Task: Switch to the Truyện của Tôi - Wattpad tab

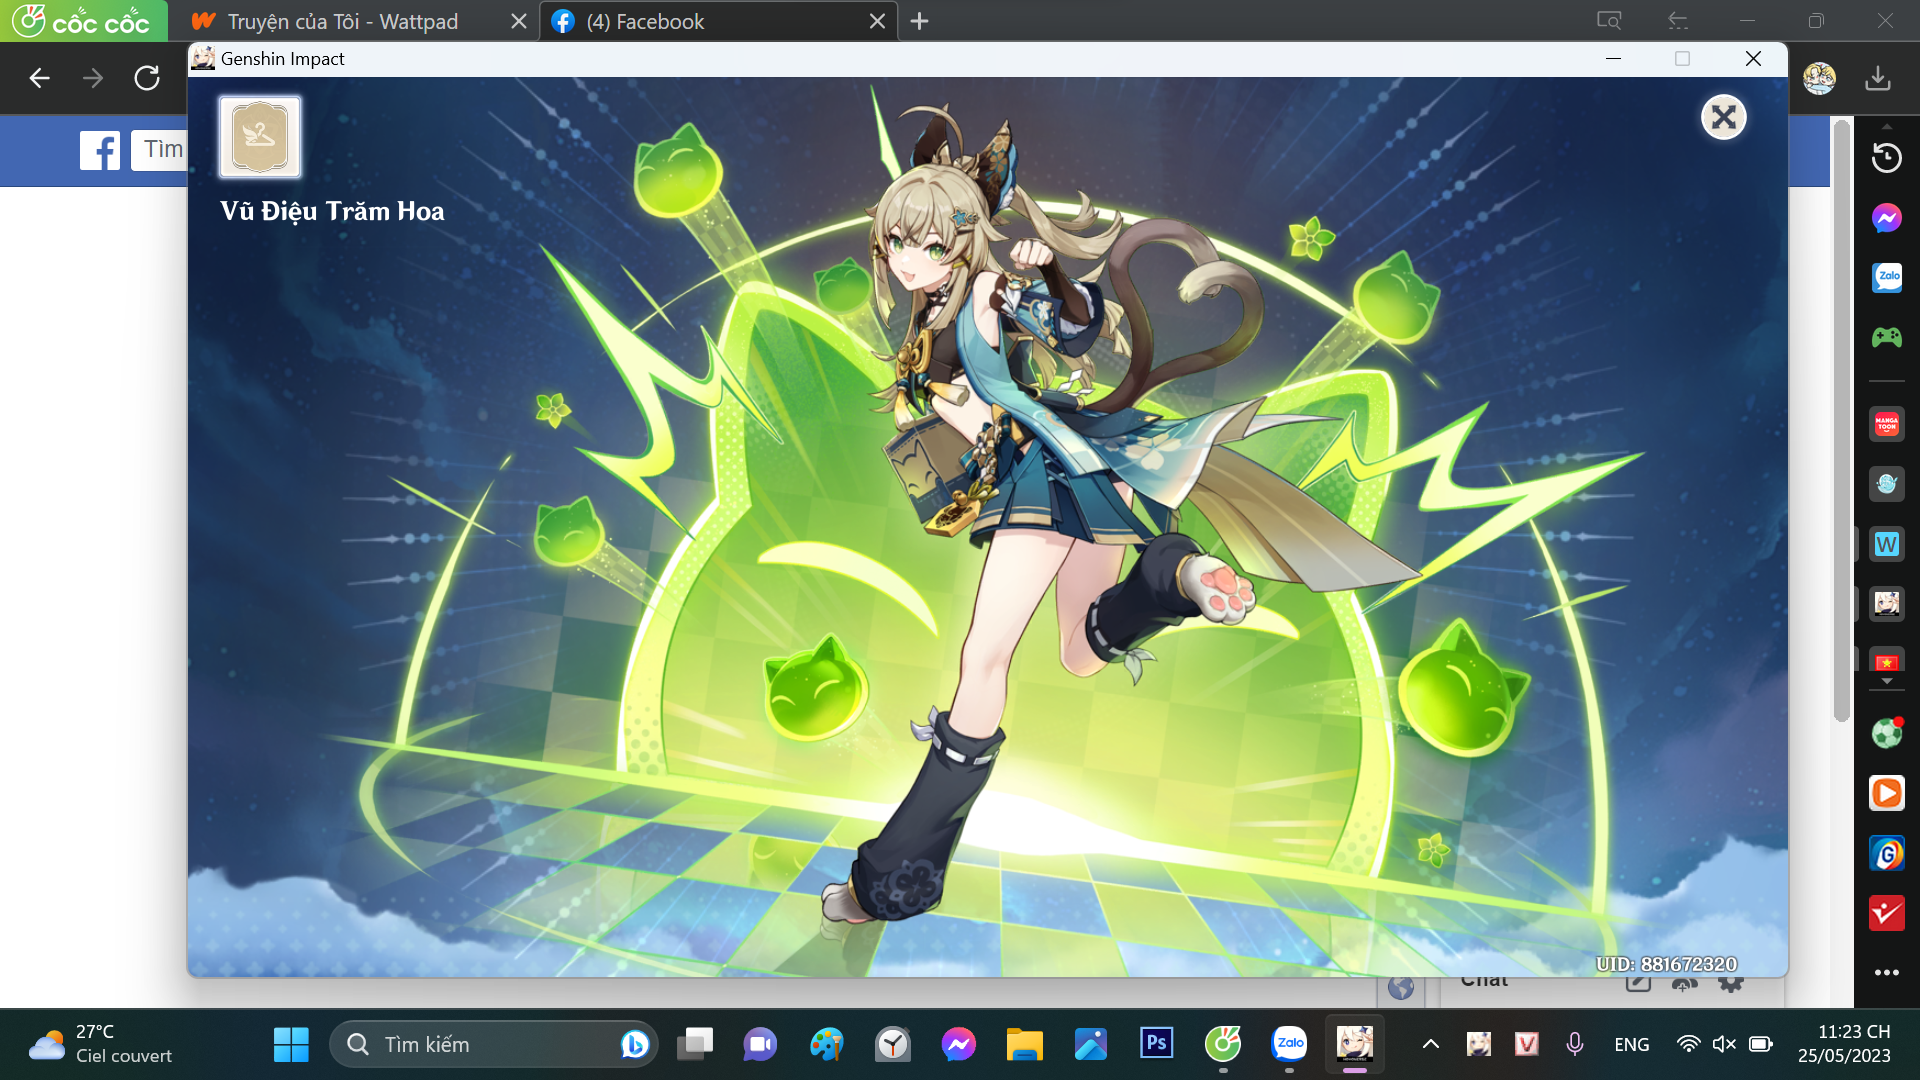Action: pyautogui.click(x=343, y=21)
